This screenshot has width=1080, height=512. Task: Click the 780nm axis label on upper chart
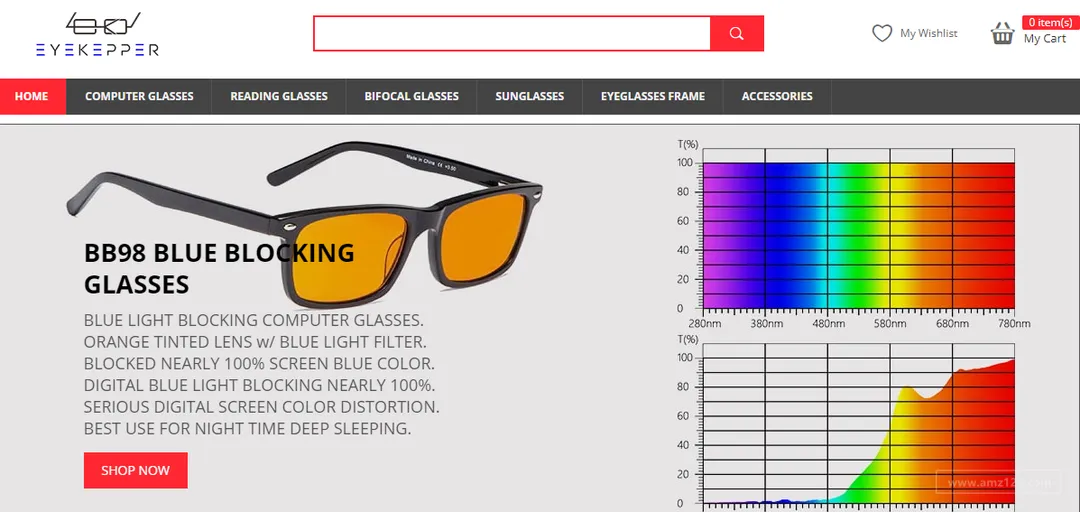coord(1015,324)
